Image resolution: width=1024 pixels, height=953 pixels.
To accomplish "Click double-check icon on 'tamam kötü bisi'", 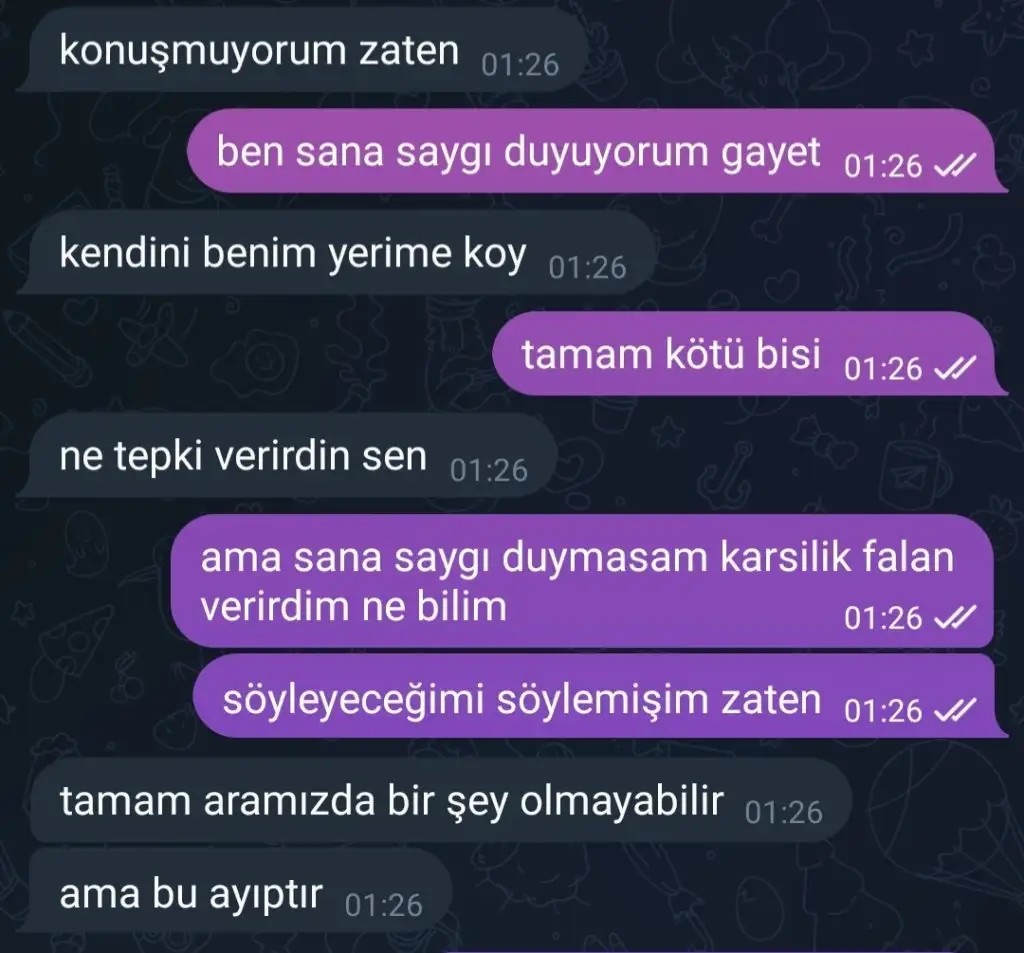I will [955, 368].
